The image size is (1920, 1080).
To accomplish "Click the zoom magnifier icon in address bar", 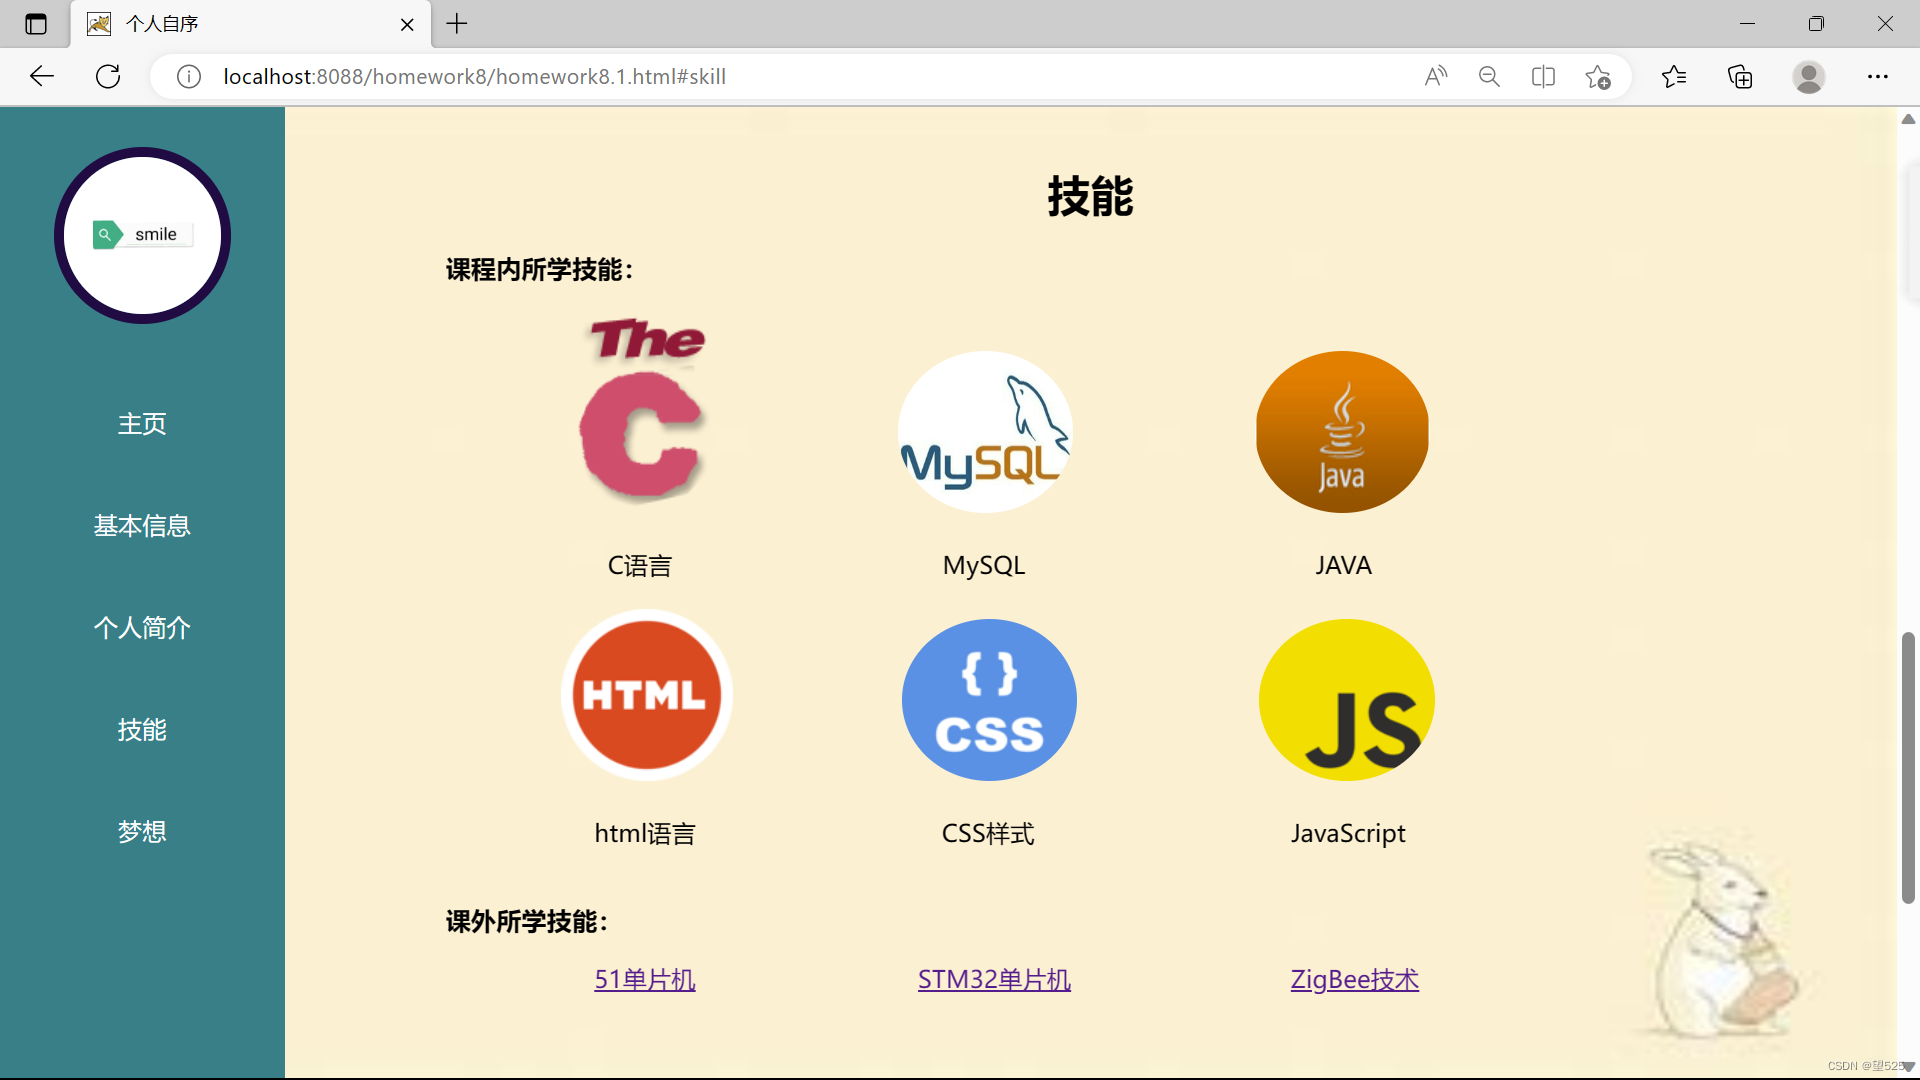I will tap(1489, 76).
